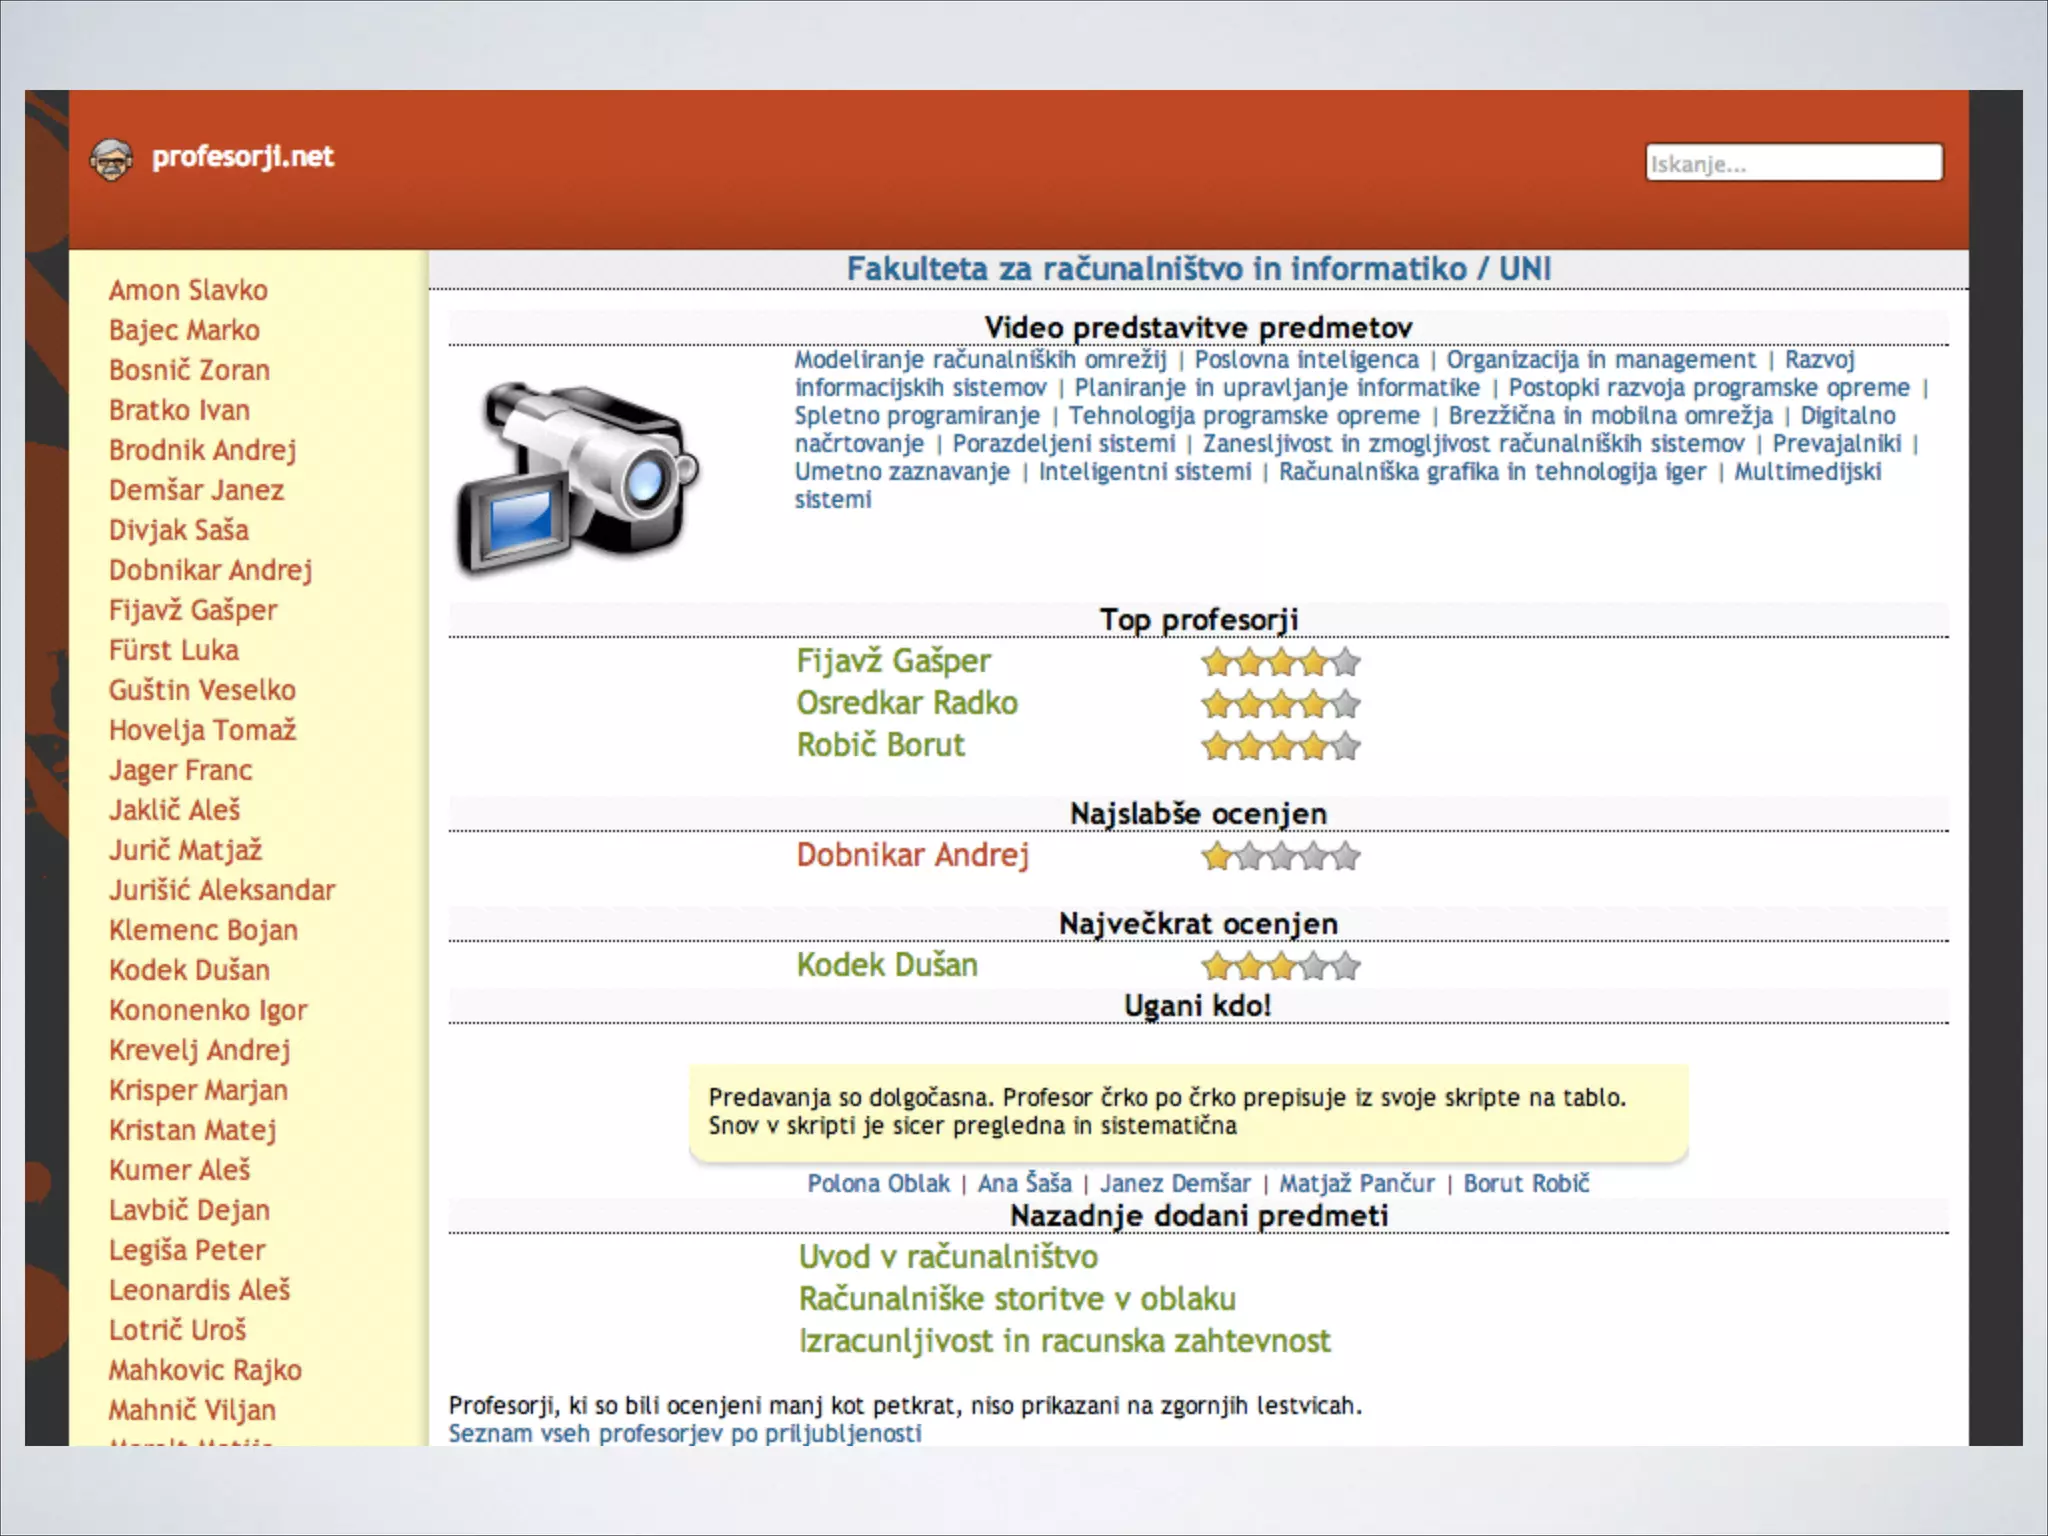Open Računalniške storitve v oblaku subject
This screenshot has height=1536, width=2048.
(x=1017, y=1299)
